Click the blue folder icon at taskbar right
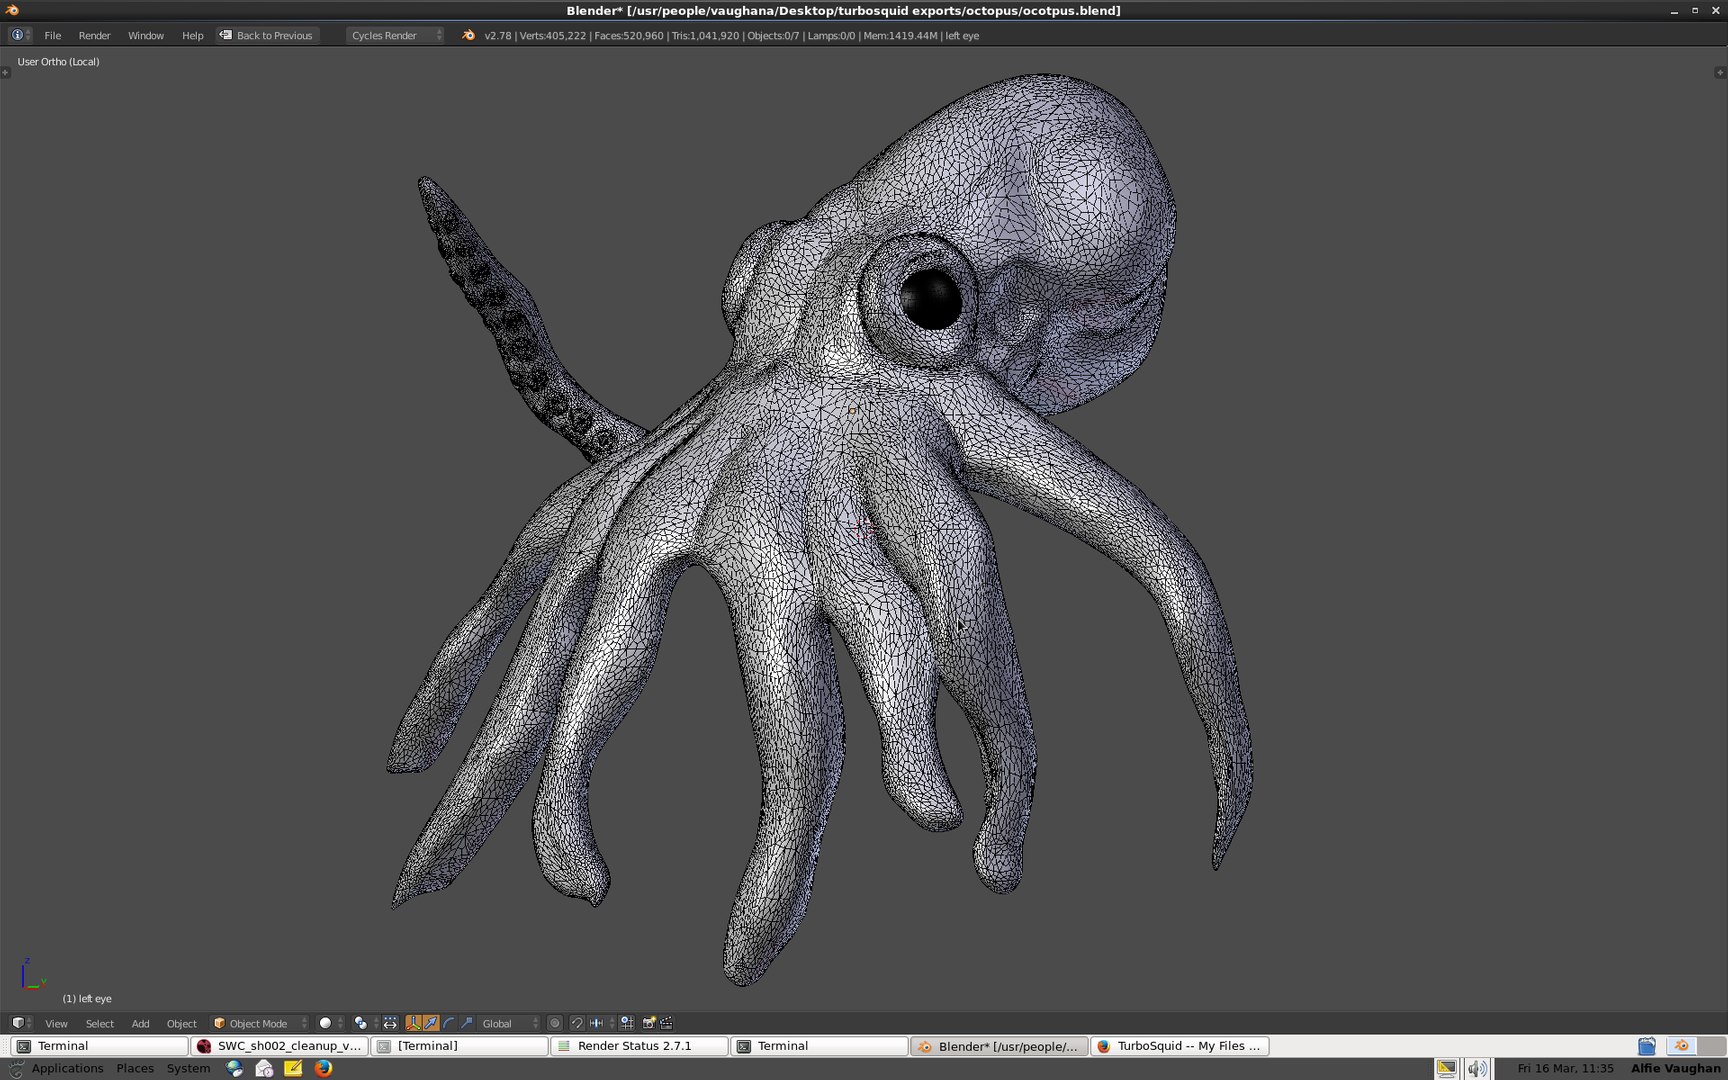The image size is (1728, 1080). click(x=1647, y=1046)
